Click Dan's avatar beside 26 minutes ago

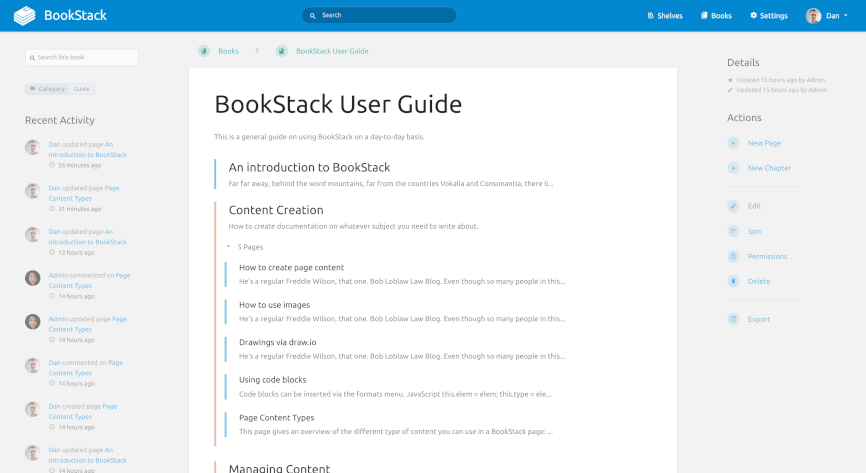33,147
